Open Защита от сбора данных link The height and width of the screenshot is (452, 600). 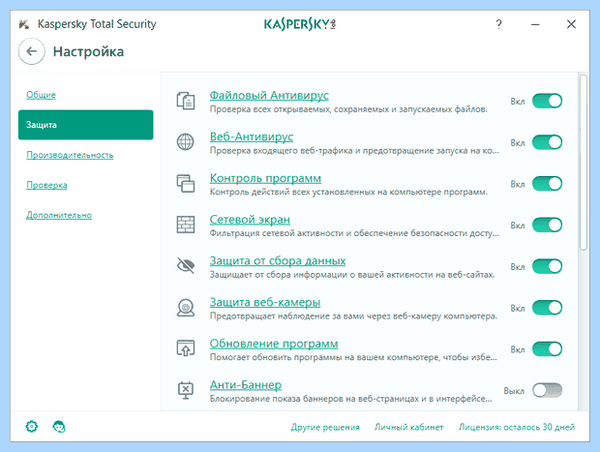coord(277,261)
